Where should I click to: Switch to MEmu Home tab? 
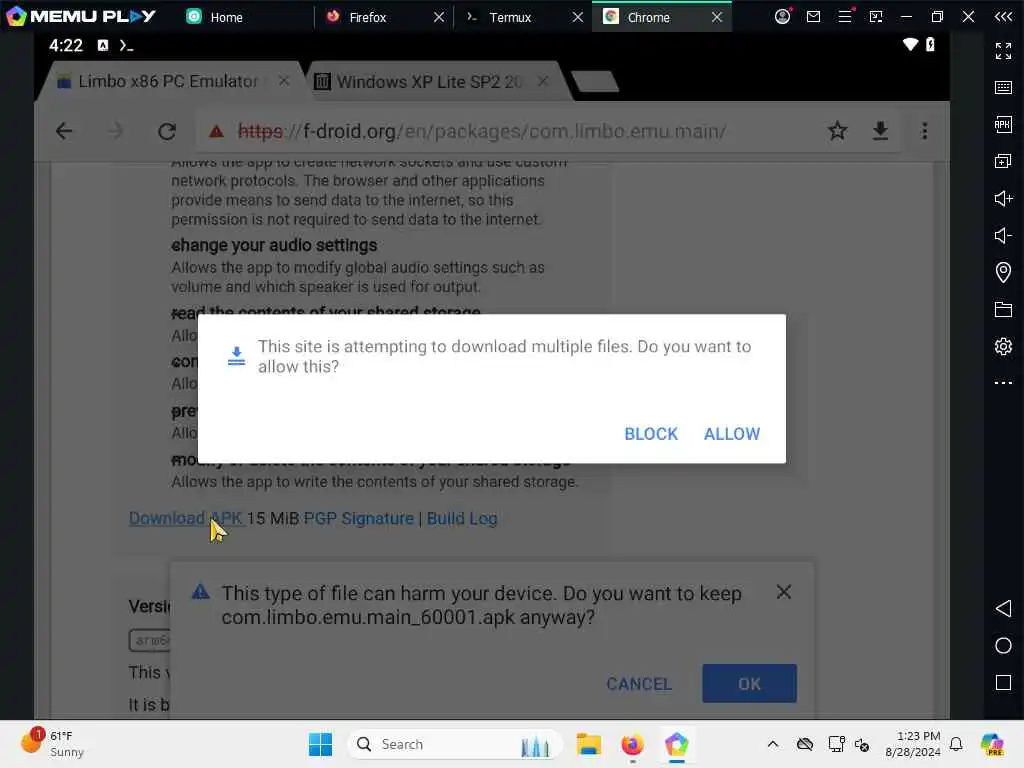tap(215, 17)
